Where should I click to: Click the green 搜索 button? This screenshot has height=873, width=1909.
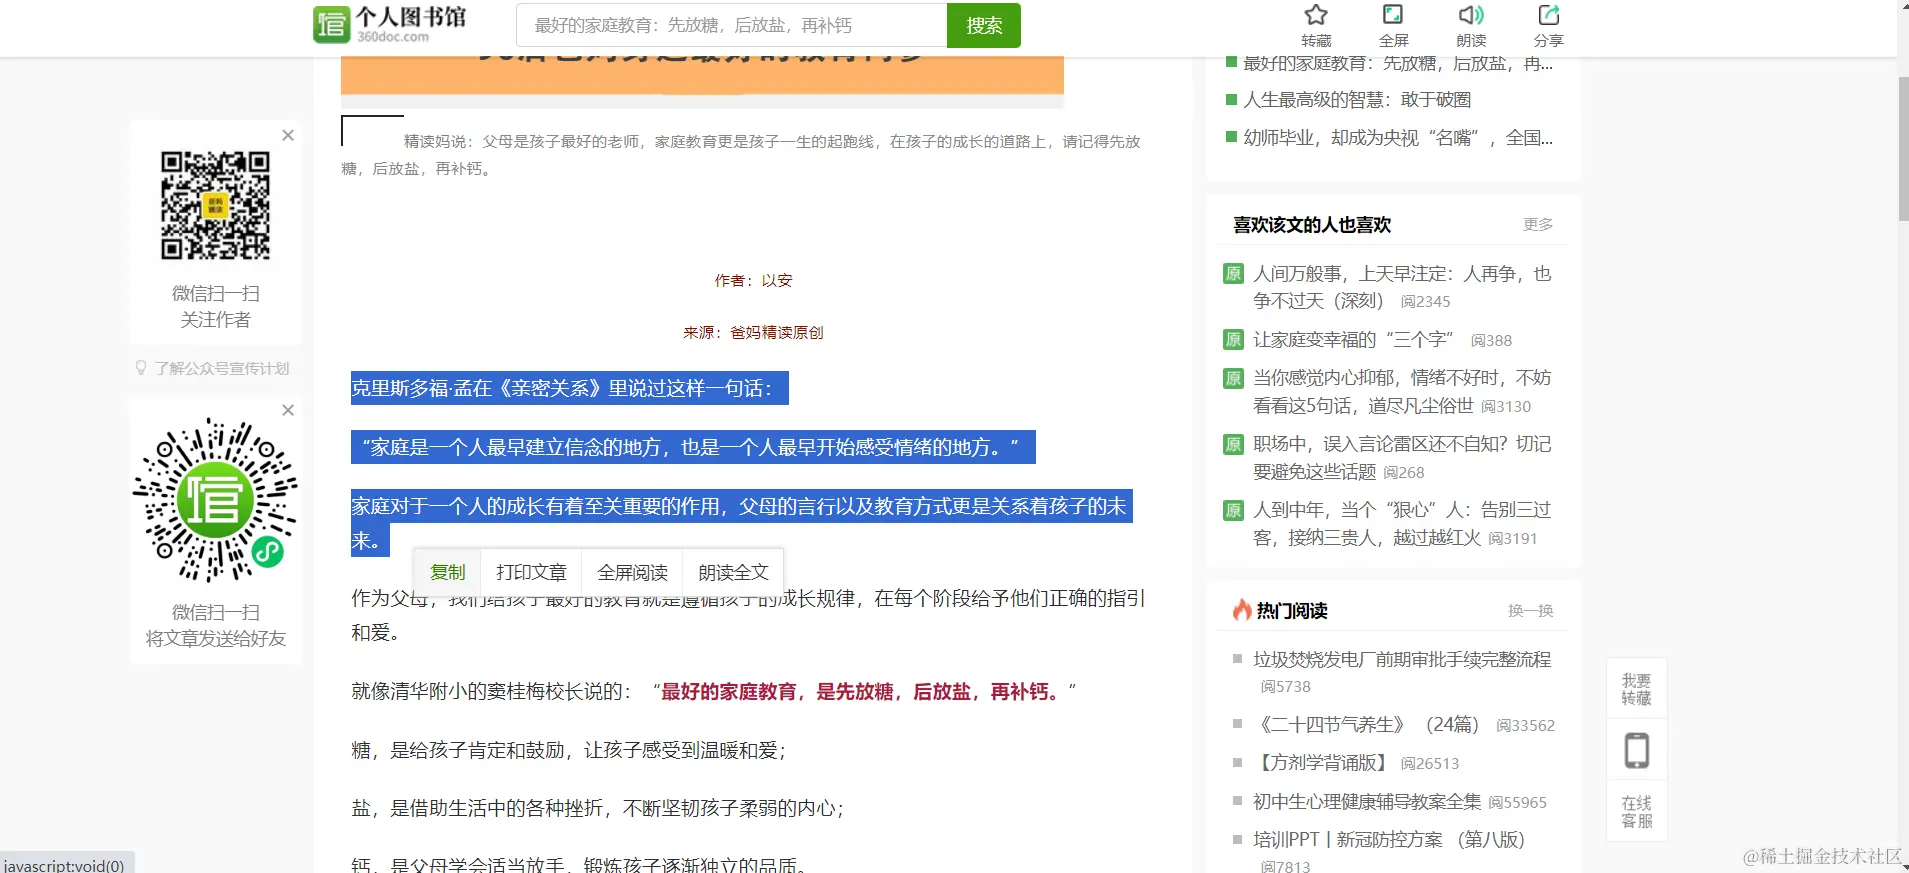984,25
